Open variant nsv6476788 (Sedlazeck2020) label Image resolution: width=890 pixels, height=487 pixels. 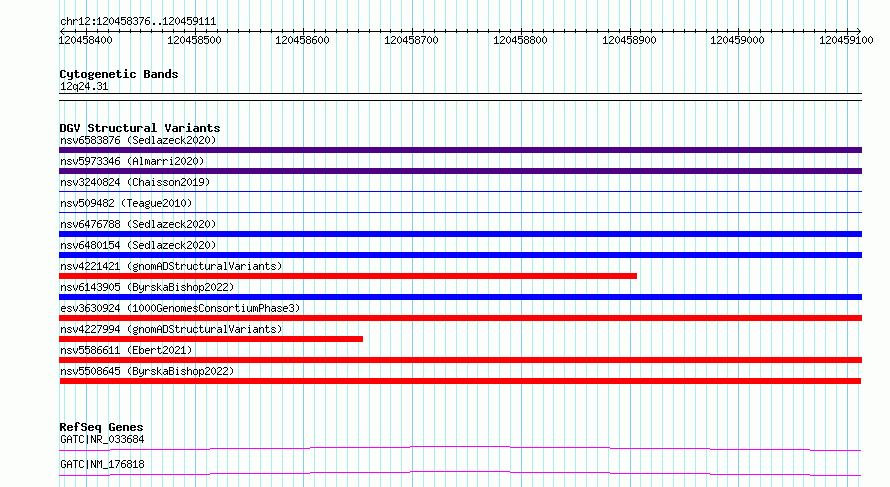click(x=138, y=224)
